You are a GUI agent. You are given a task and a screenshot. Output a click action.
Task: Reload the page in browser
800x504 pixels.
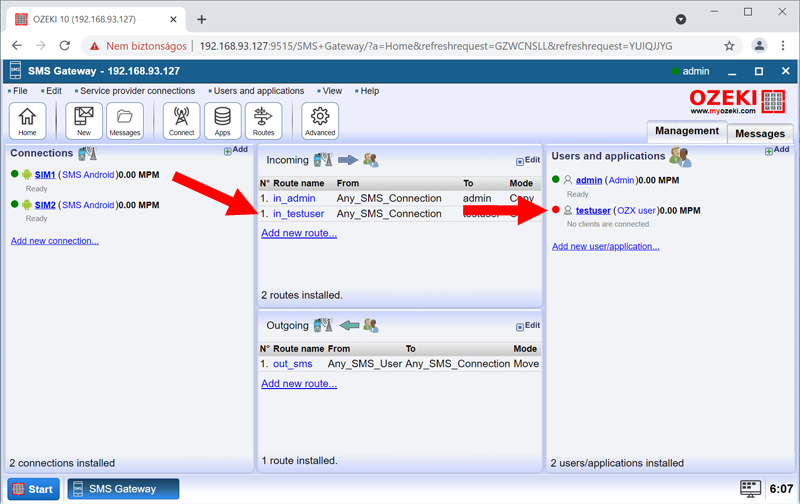coord(65,45)
